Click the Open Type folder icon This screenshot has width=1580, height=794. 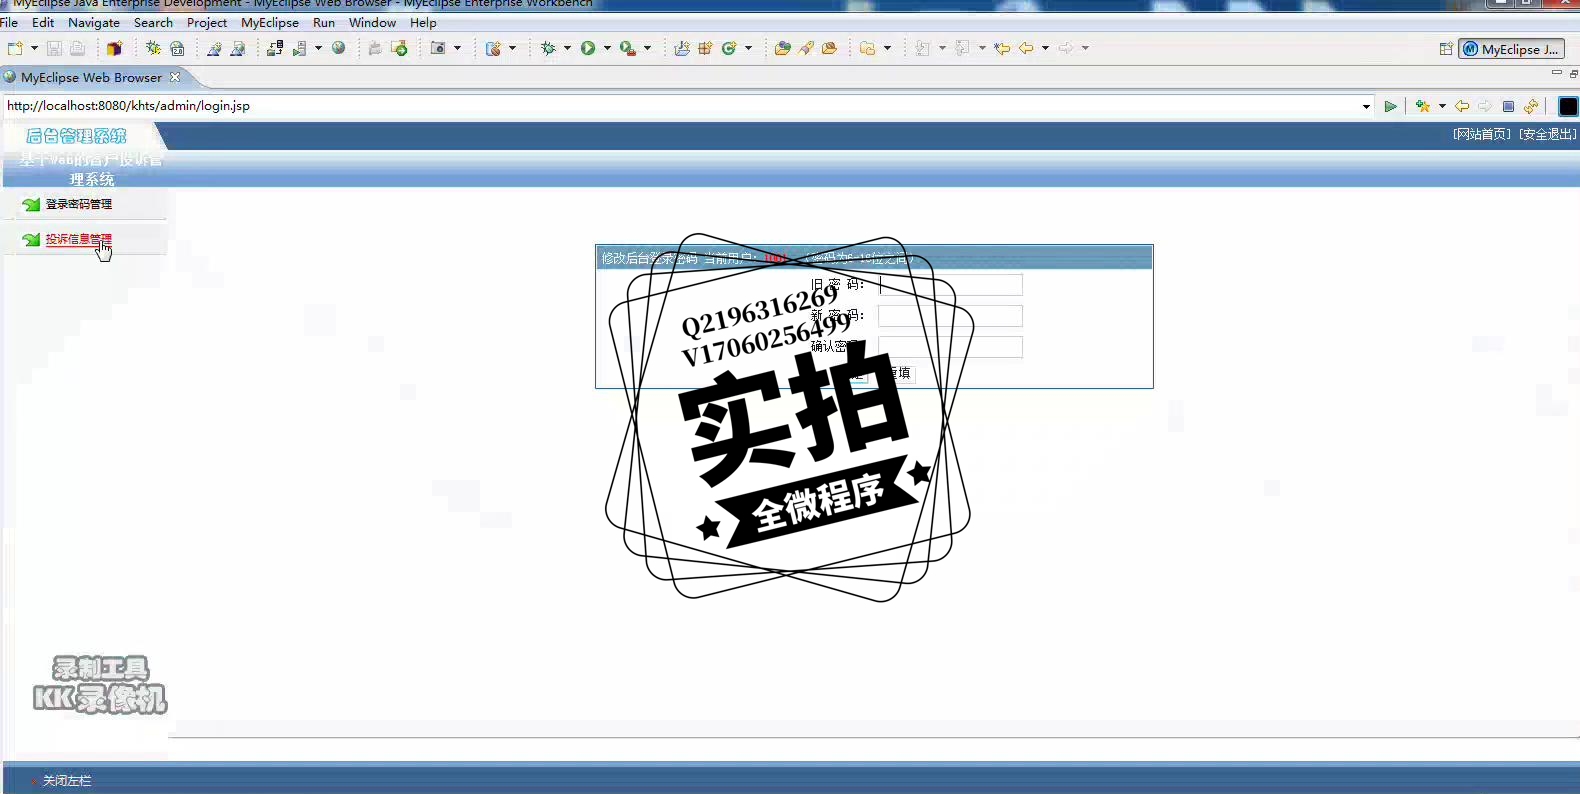[x=782, y=48]
